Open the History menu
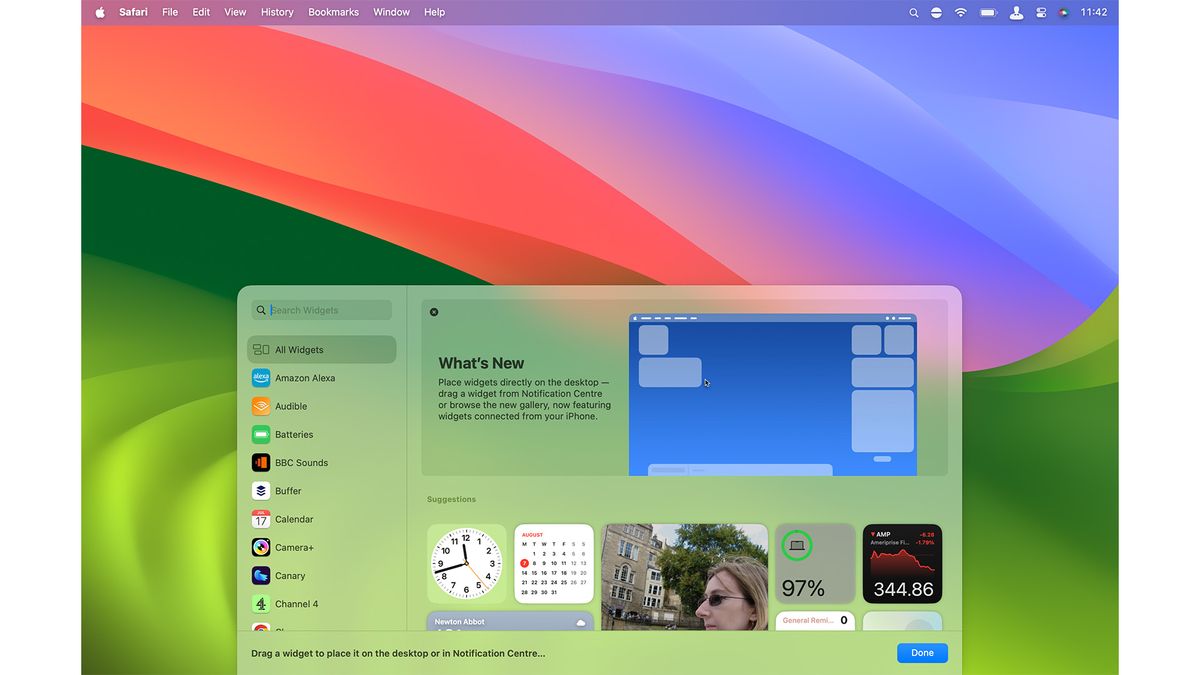Image resolution: width=1200 pixels, height=675 pixels. click(x=277, y=12)
